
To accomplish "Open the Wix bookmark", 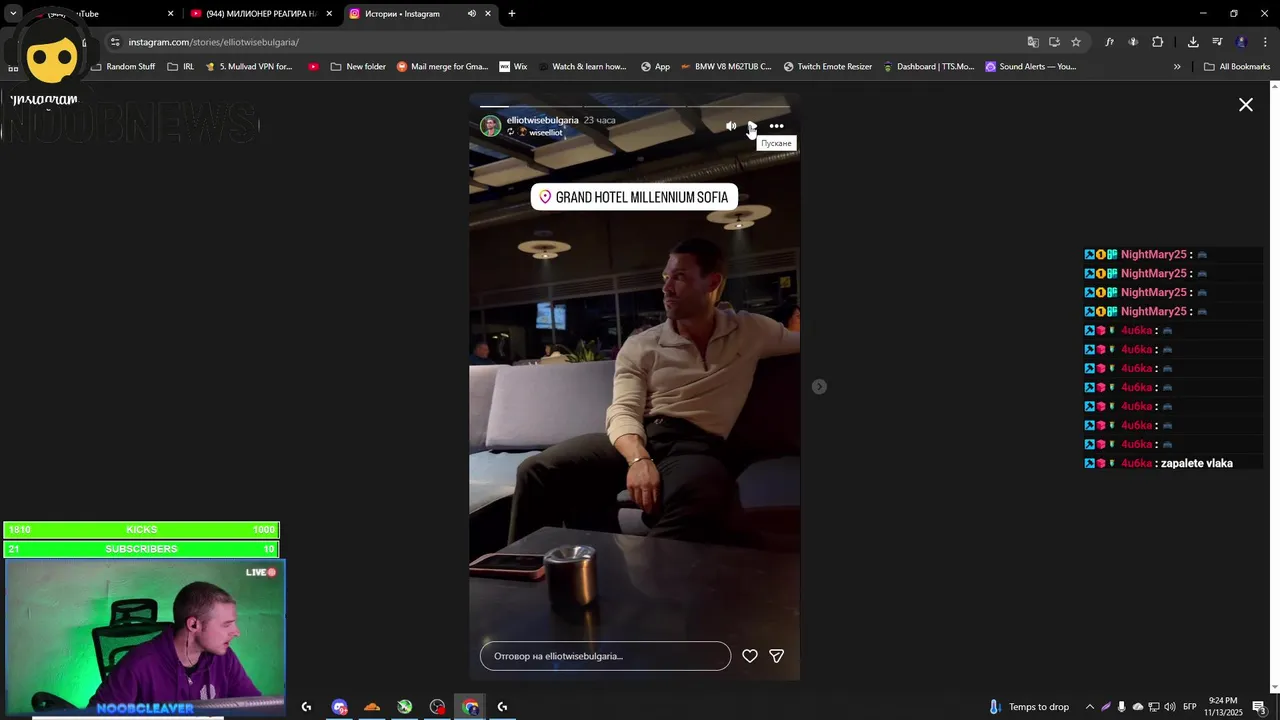I will [513, 67].
